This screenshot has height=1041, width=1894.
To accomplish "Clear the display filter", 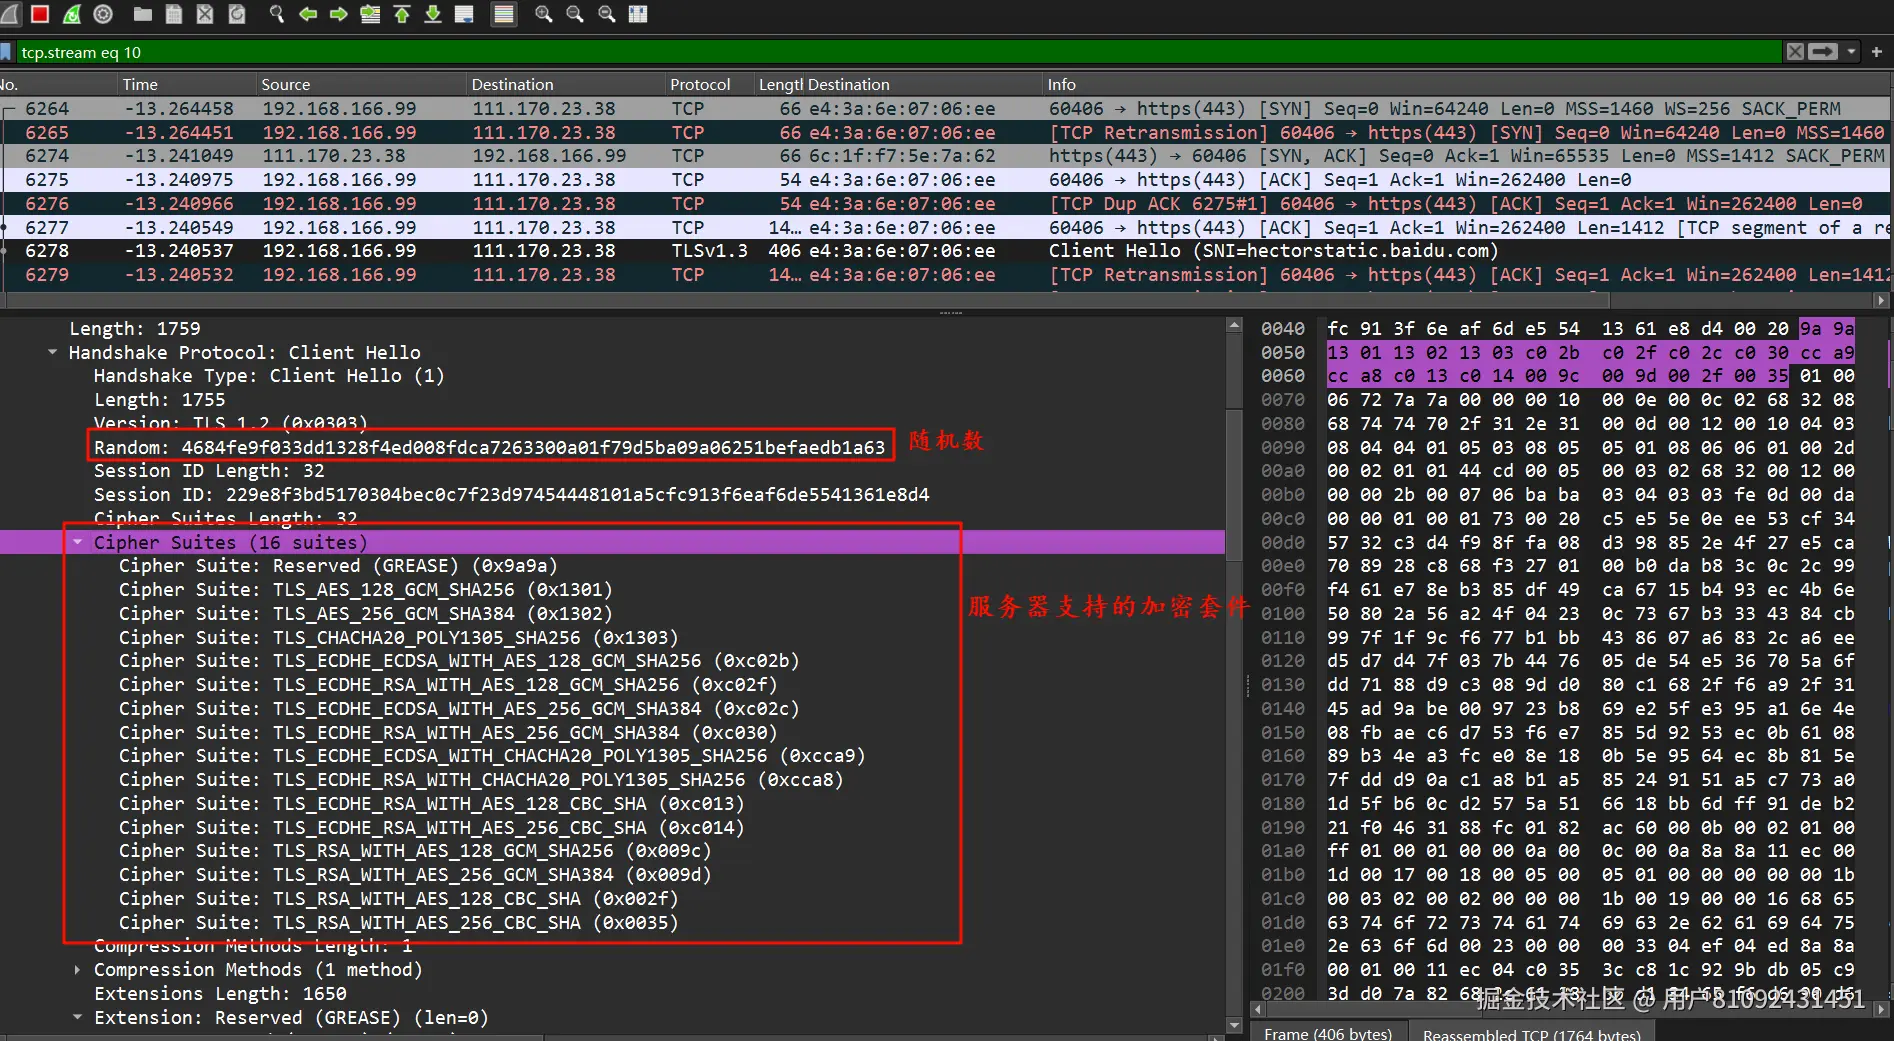I will pyautogui.click(x=1796, y=52).
